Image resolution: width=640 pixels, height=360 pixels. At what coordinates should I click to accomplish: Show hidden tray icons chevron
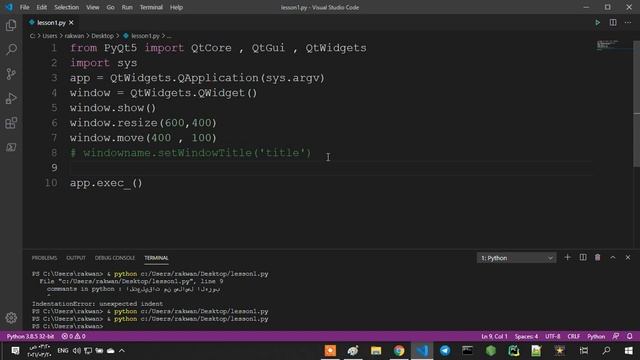coord(122,350)
